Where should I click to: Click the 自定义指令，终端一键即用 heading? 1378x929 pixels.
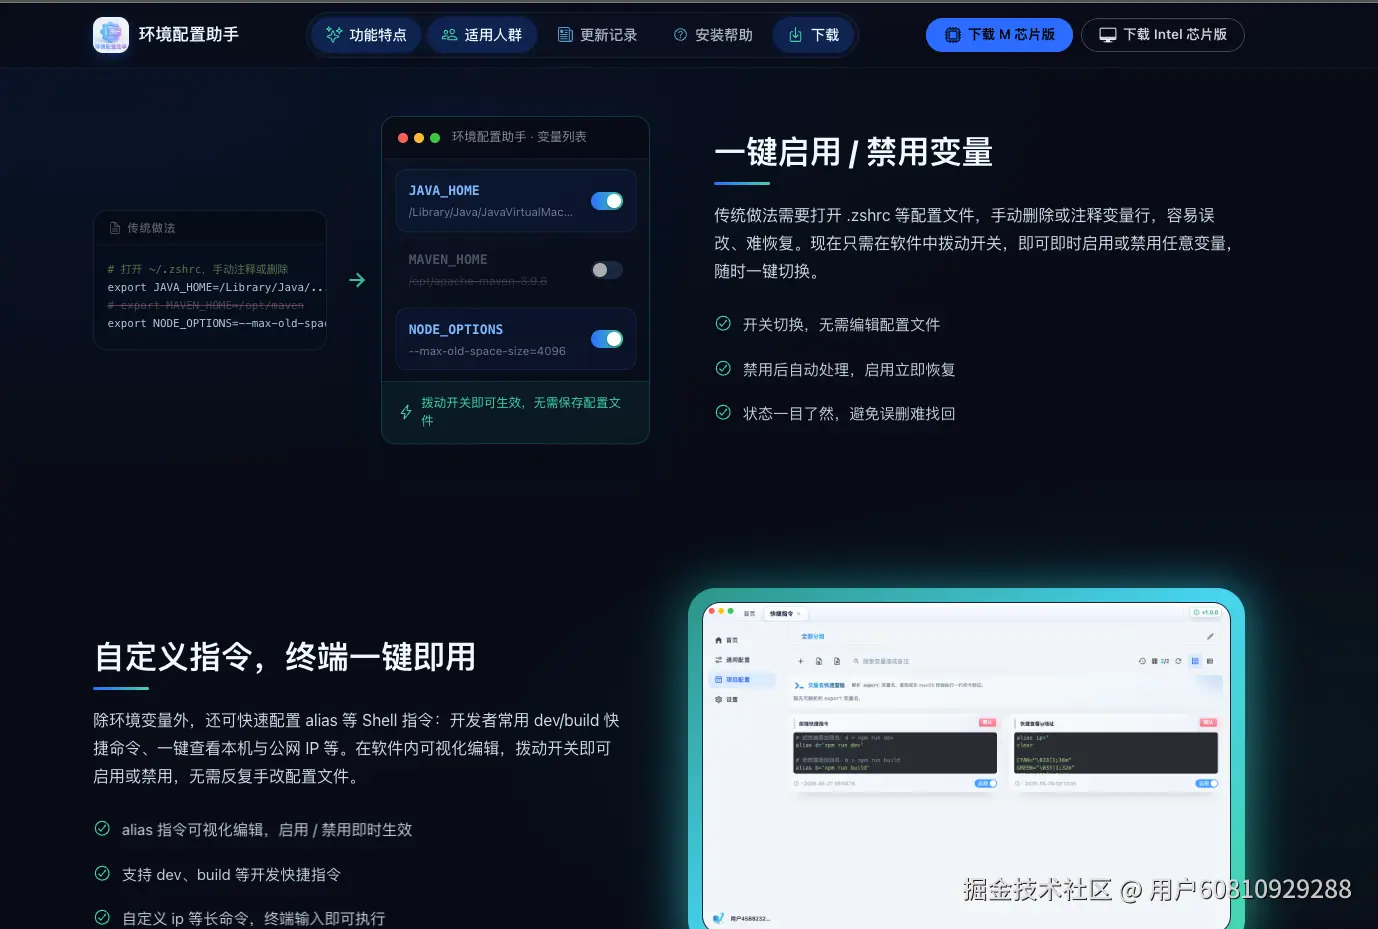tap(285, 657)
